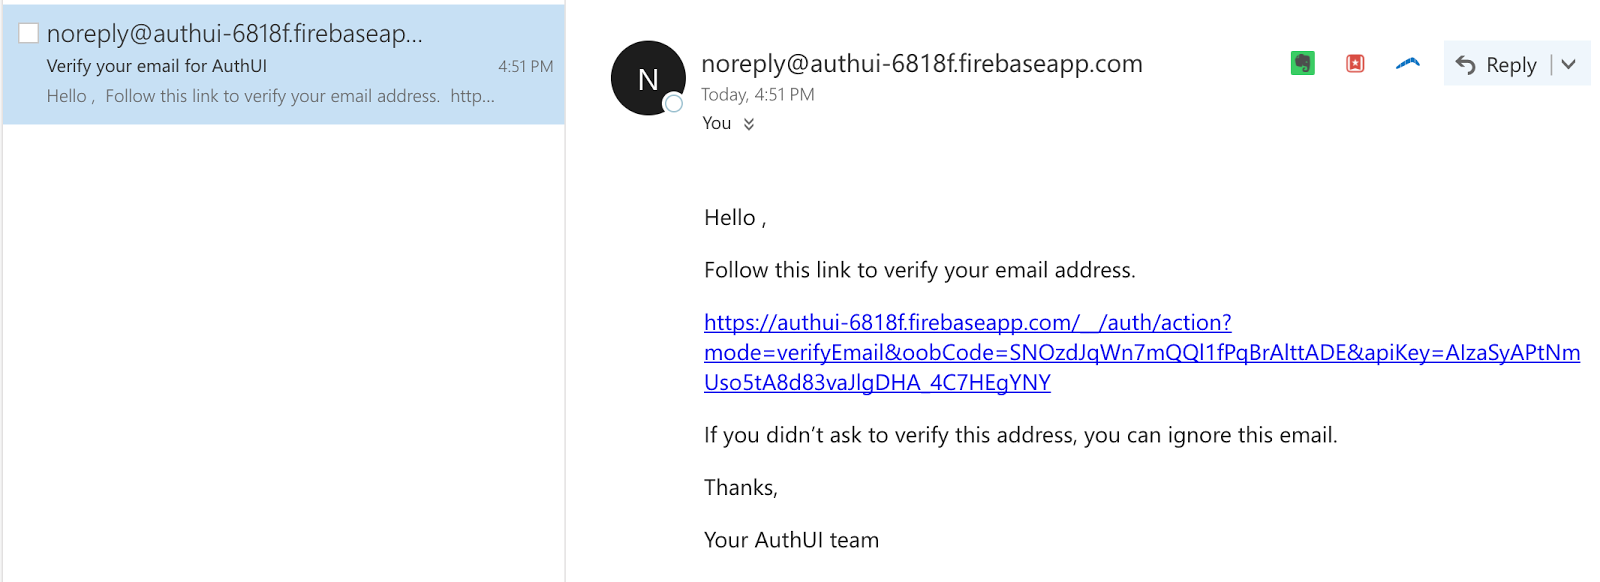This screenshot has height=582, width=1600.
Task: Open the blue Boomerang add-in icon
Action: [1408, 64]
